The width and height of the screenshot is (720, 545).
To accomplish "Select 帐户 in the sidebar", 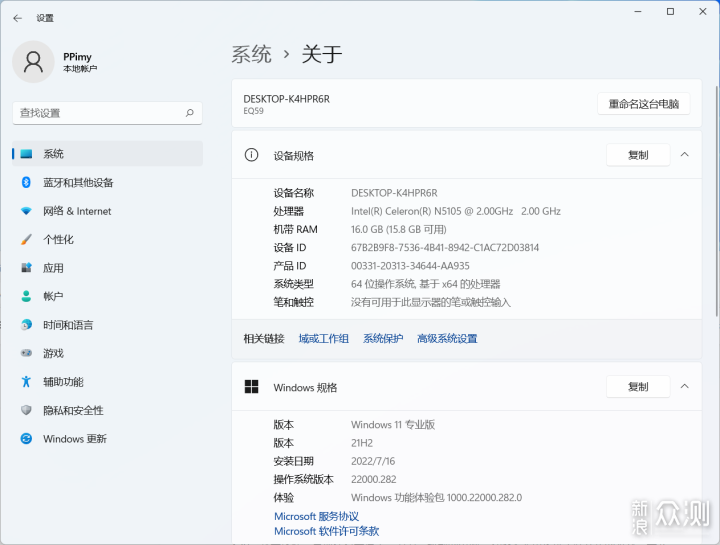I will point(107,296).
